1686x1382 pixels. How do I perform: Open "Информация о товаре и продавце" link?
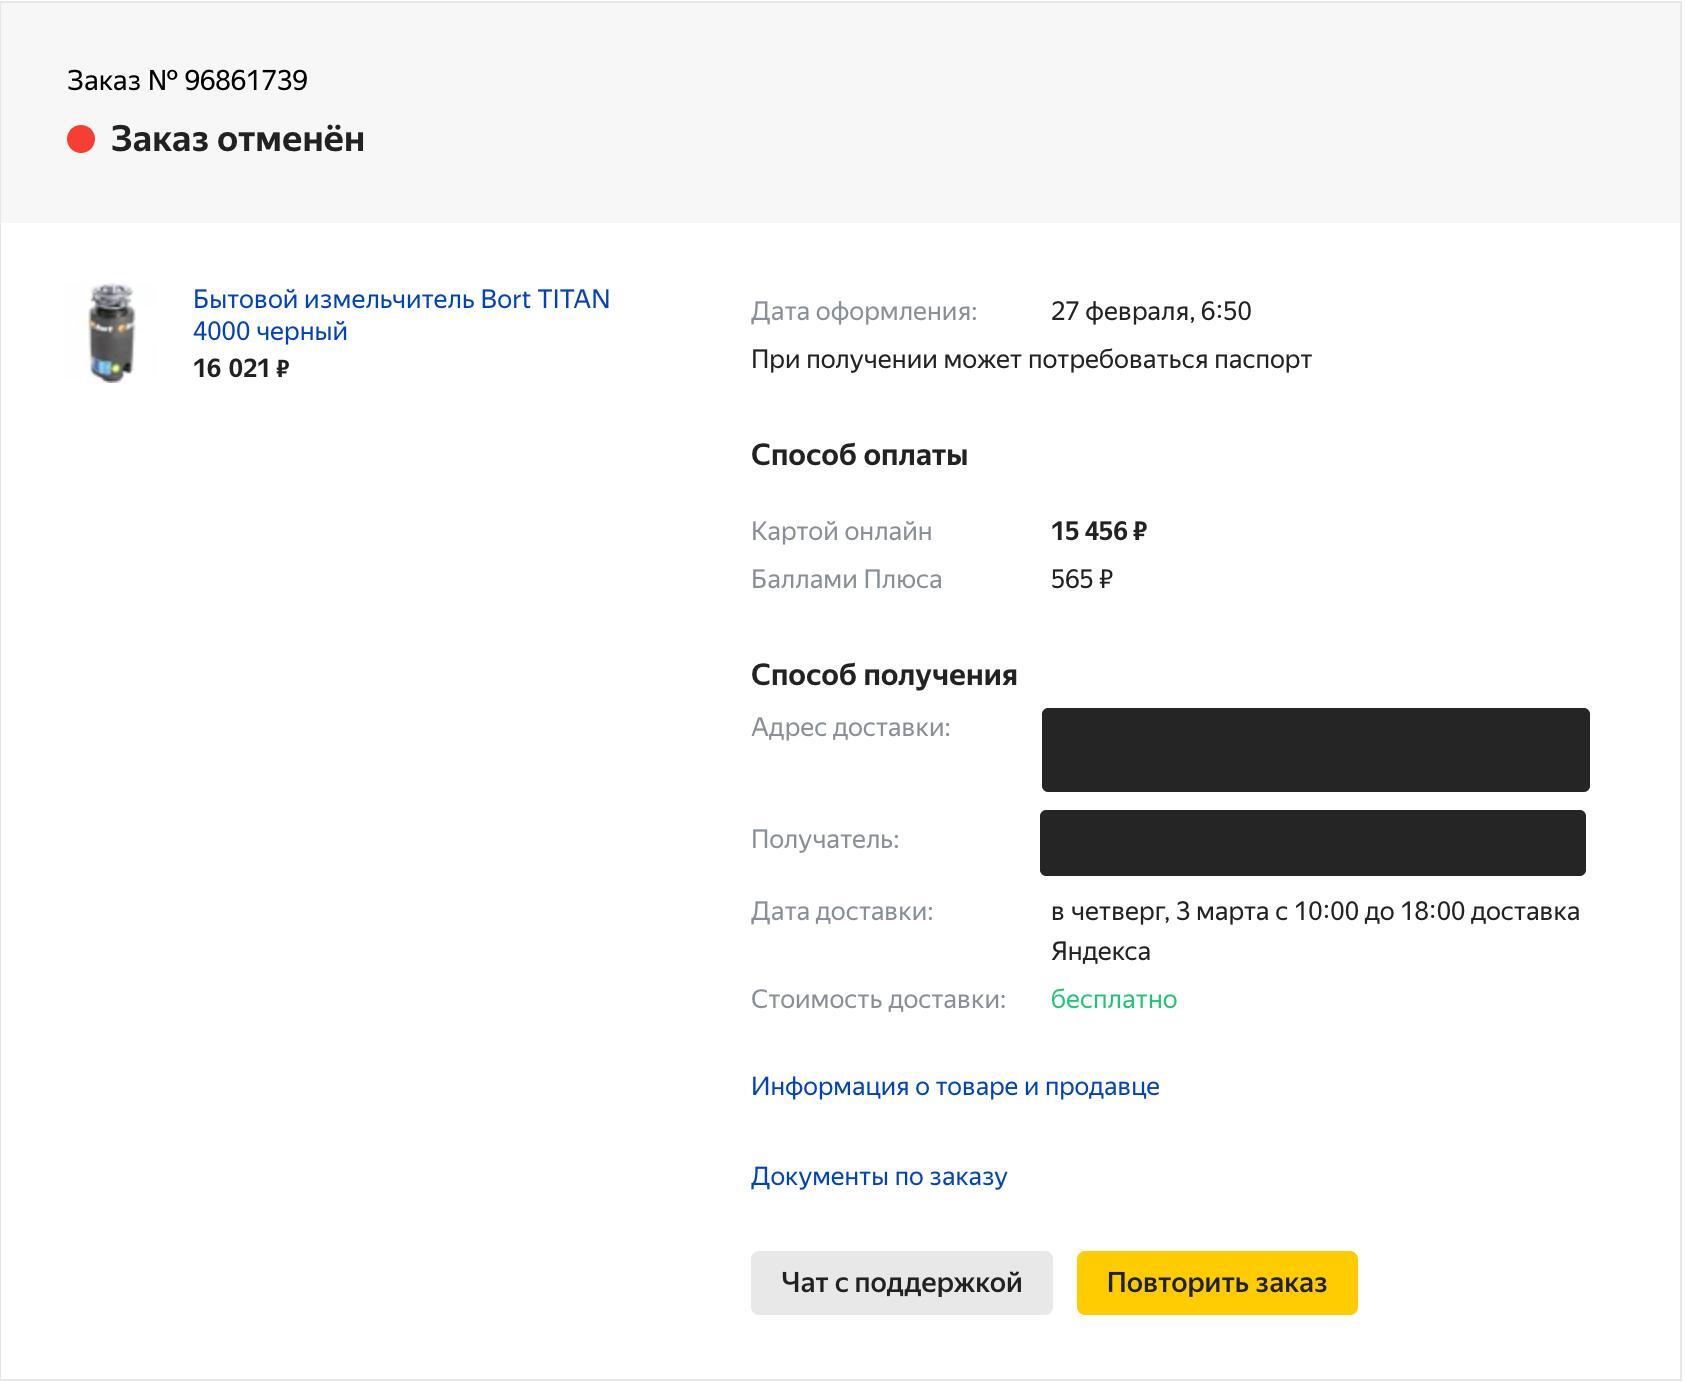(x=955, y=1087)
